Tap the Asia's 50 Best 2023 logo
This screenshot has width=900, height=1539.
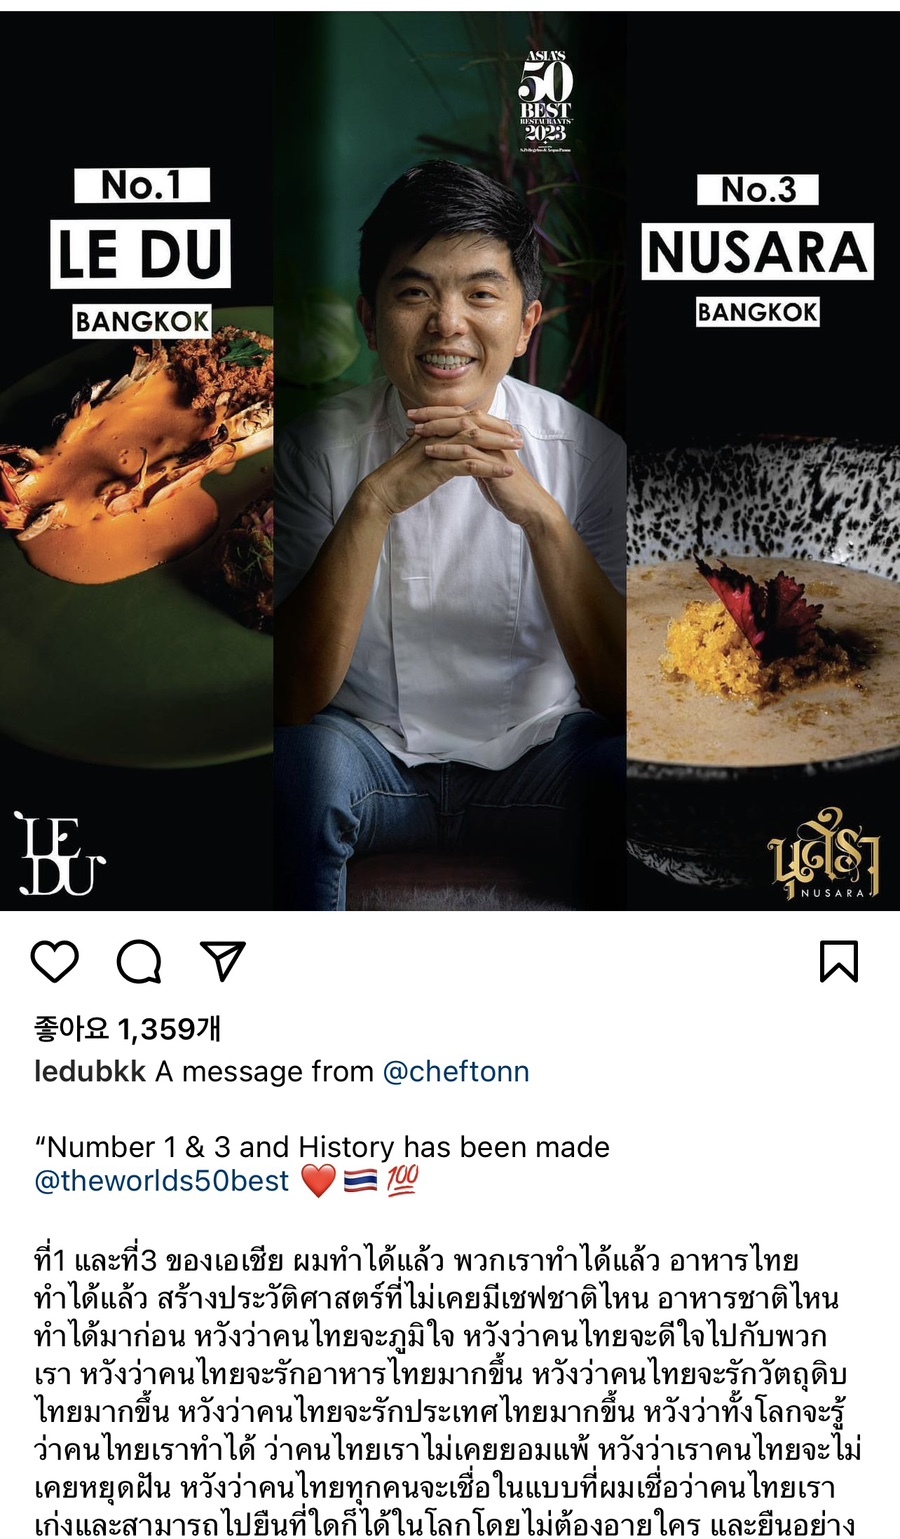coord(546,102)
